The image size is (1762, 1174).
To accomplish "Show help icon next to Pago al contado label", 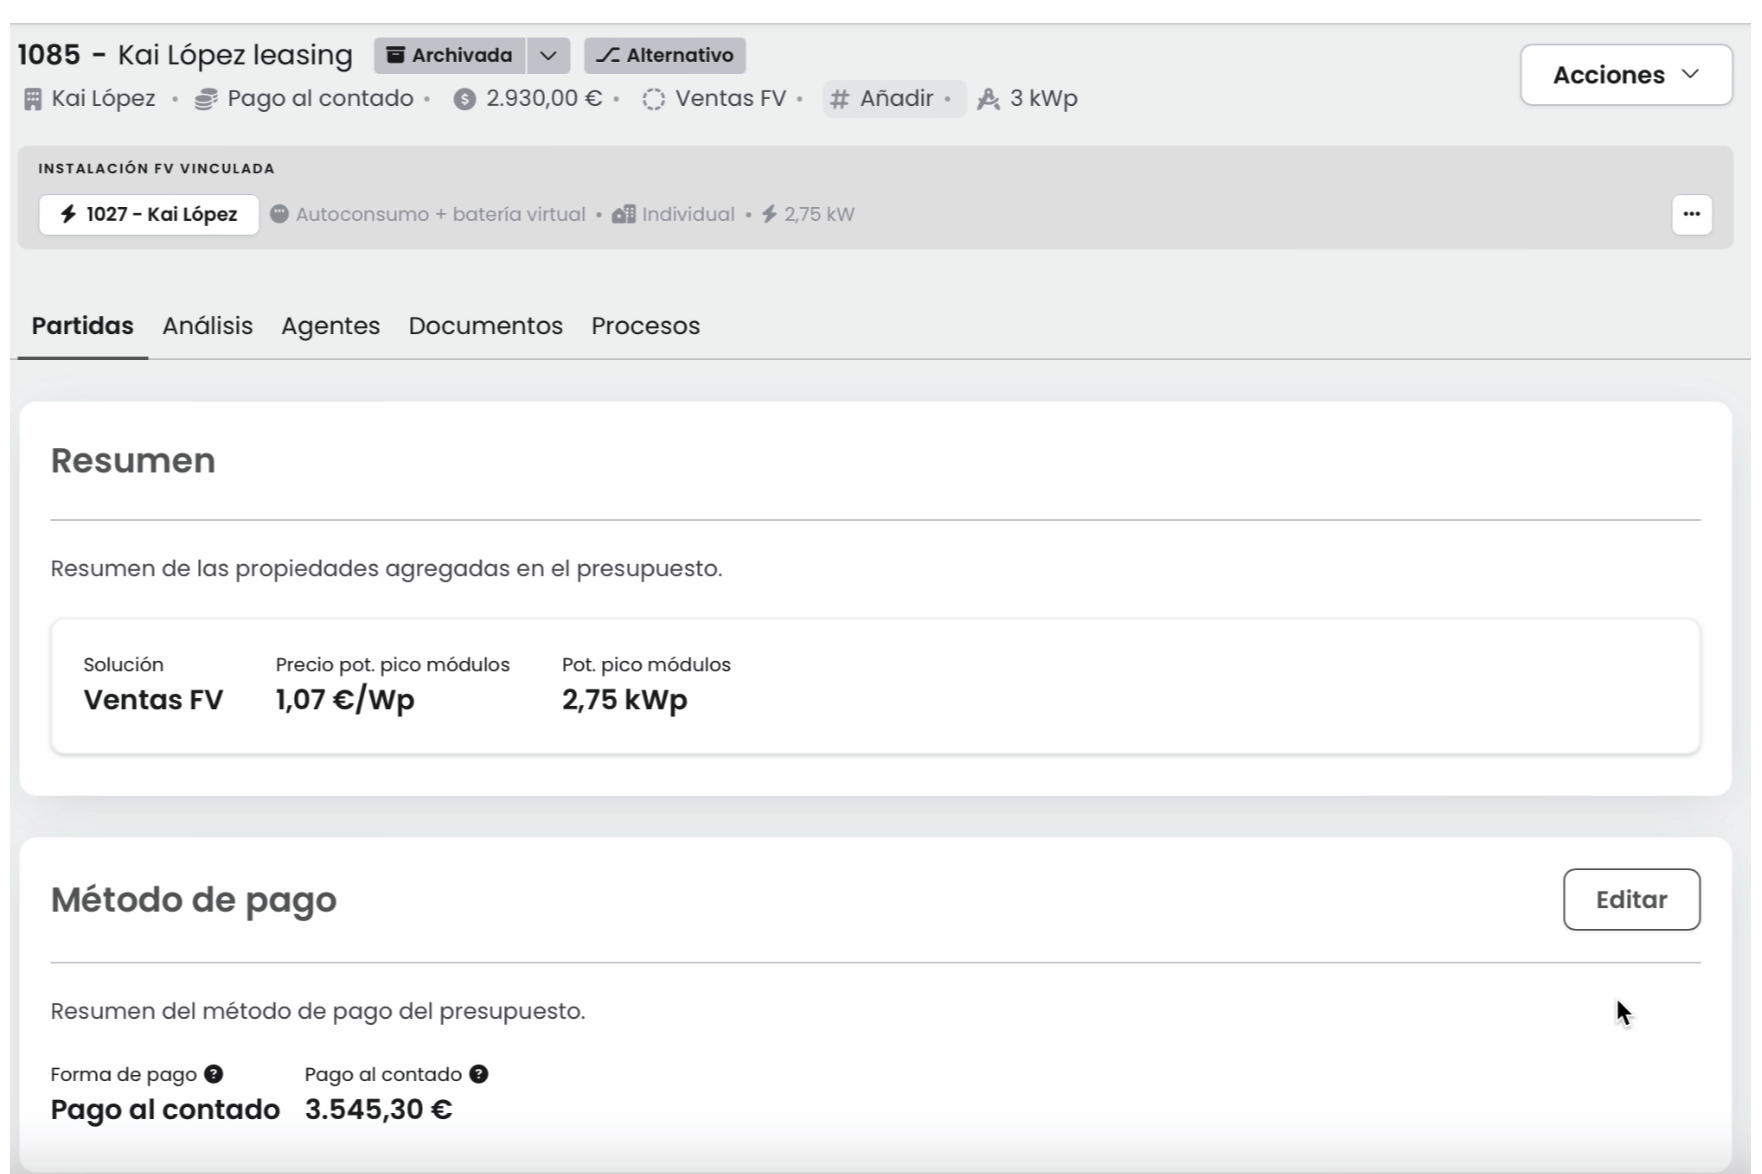I will [479, 1074].
